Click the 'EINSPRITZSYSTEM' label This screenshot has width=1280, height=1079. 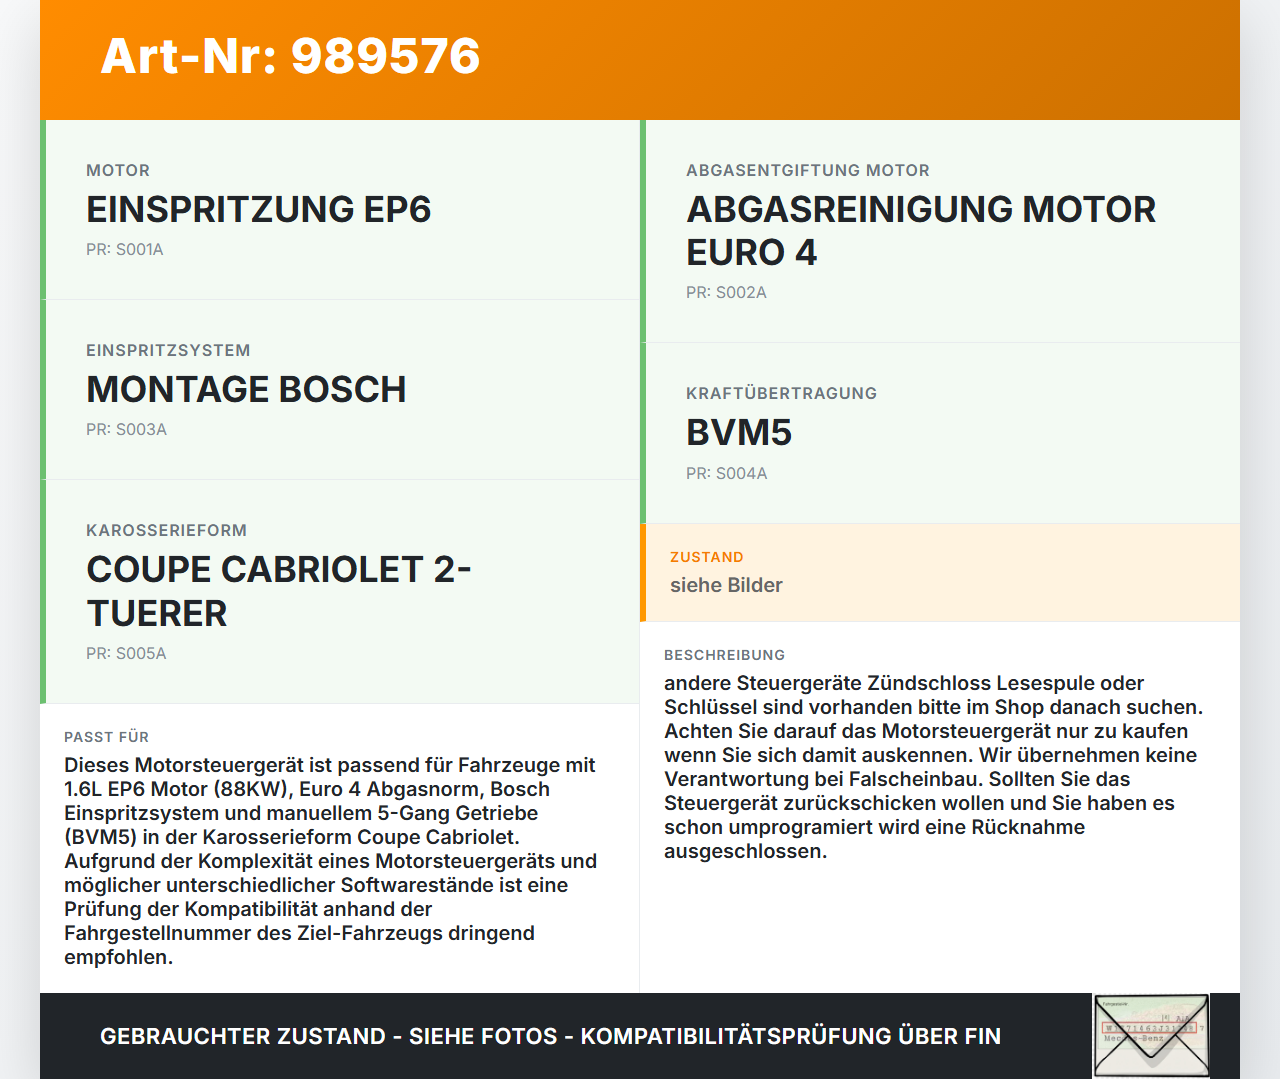[x=168, y=350]
